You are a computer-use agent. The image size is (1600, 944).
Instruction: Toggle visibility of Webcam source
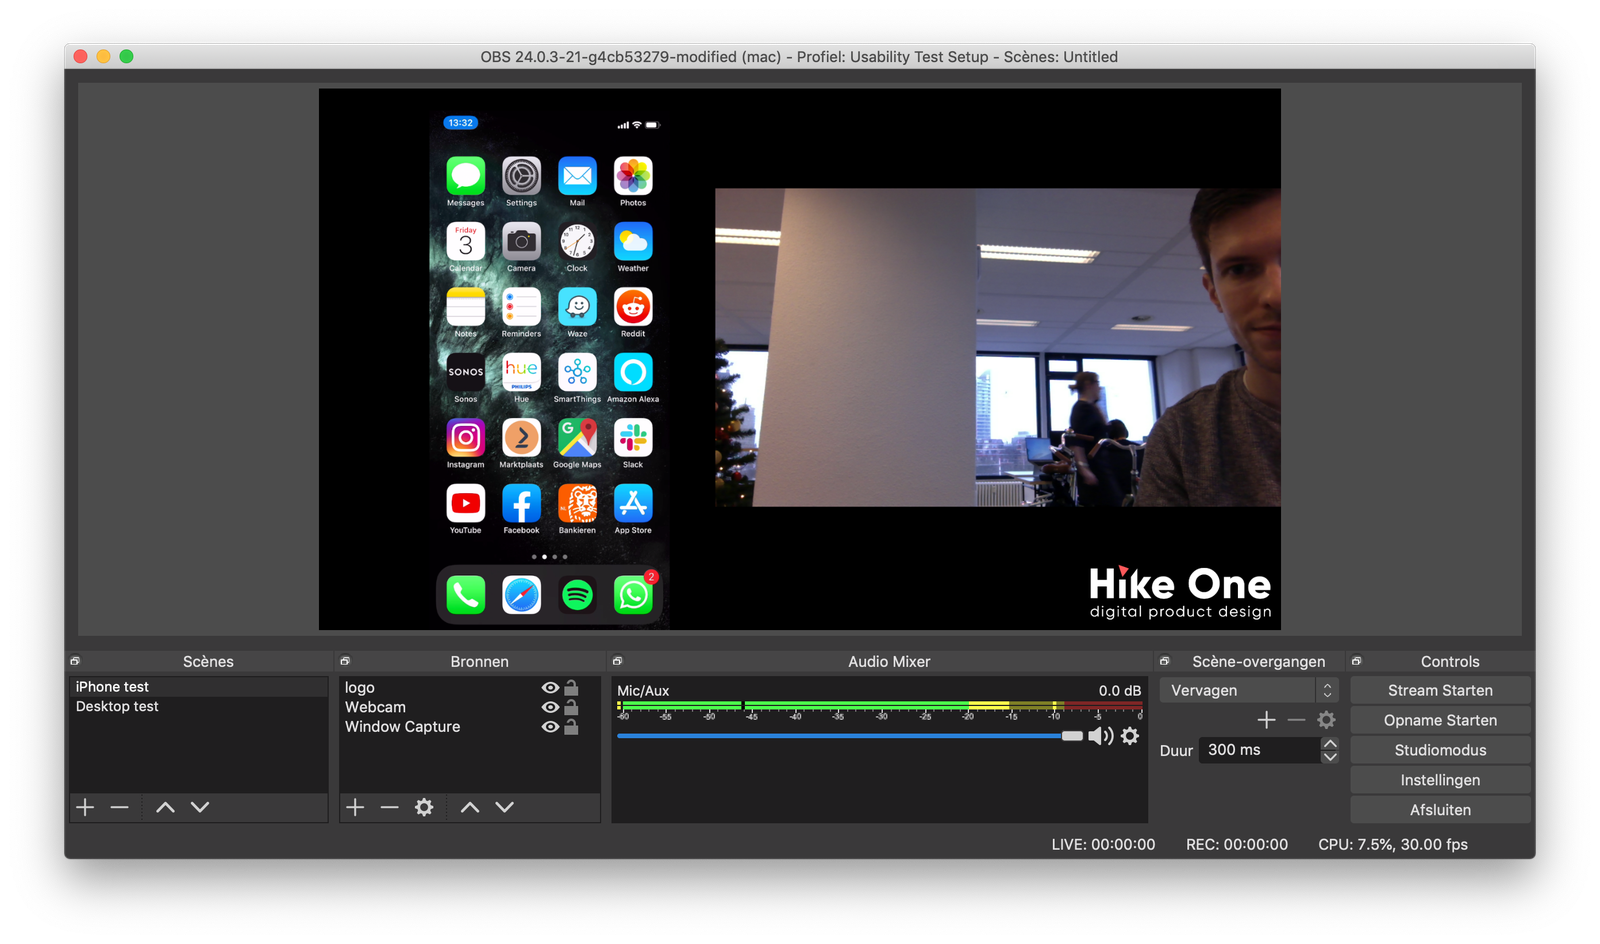(550, 707)
